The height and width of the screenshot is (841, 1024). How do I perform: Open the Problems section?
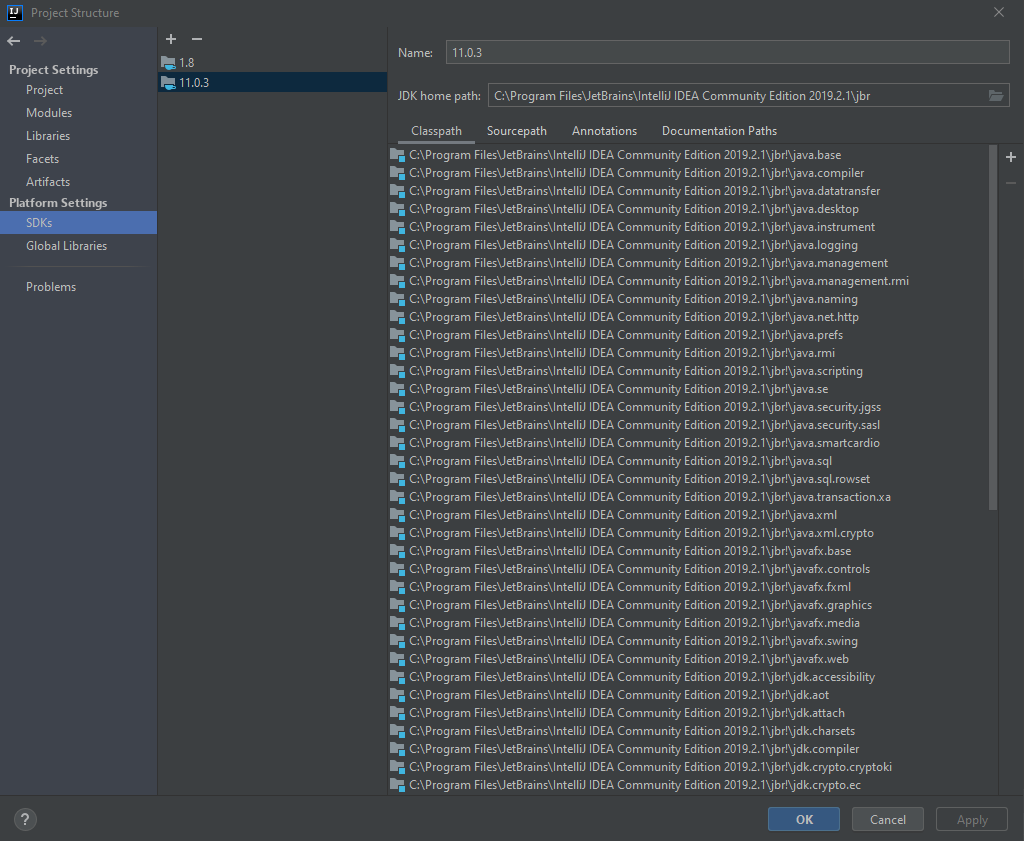tap(51, 287)
